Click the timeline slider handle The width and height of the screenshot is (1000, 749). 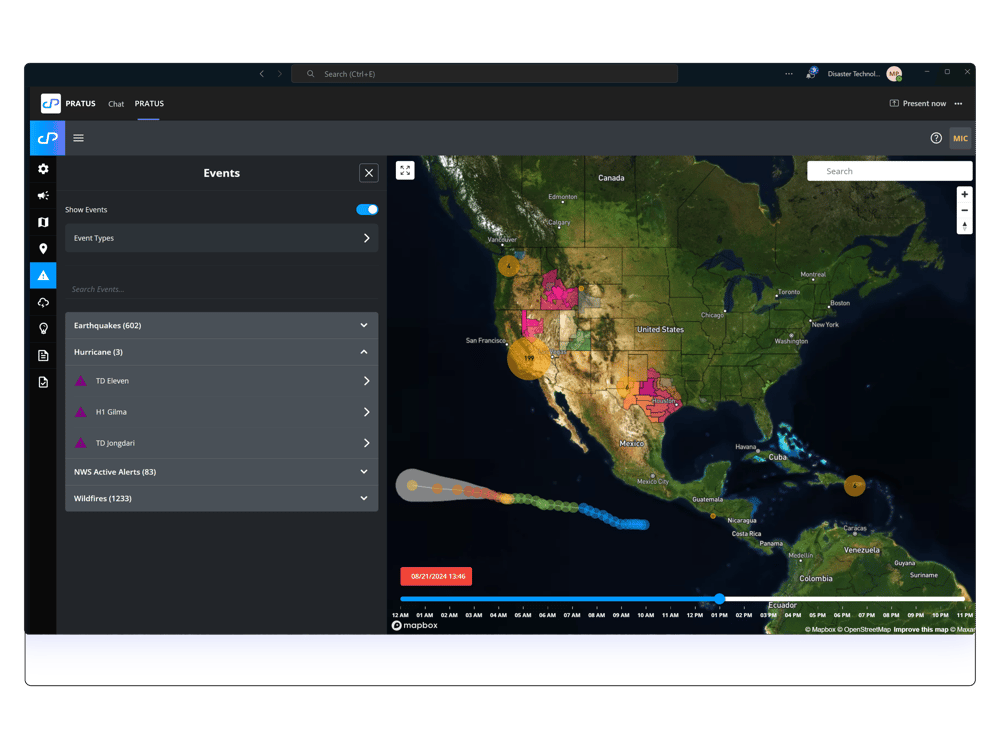719,599
